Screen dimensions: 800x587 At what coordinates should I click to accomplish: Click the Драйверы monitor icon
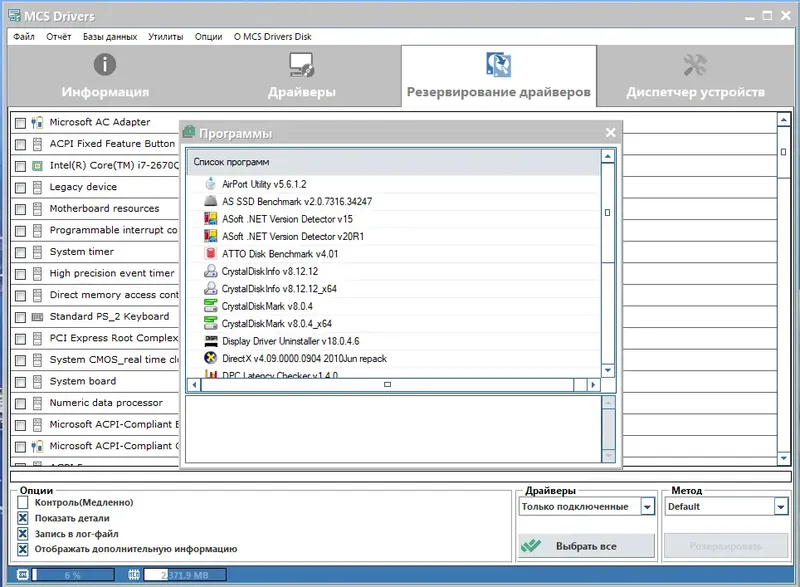[x=302, y=64]
